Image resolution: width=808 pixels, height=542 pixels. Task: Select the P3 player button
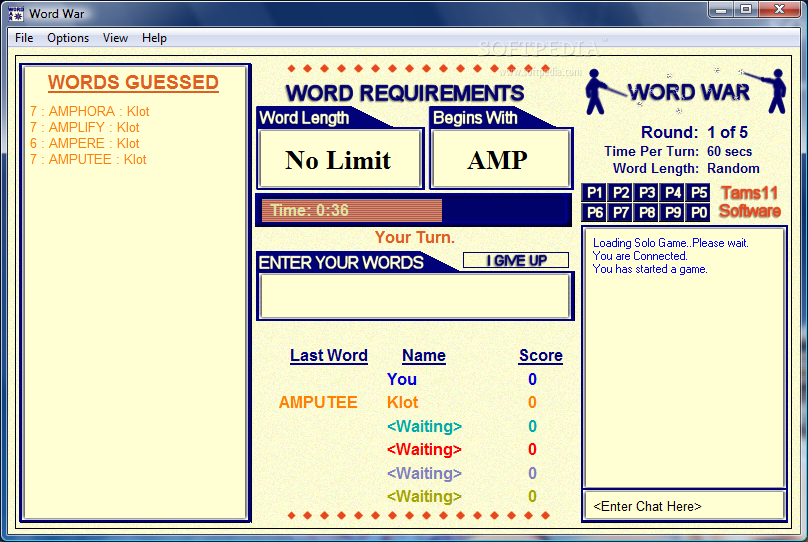(x=647, y=193)
